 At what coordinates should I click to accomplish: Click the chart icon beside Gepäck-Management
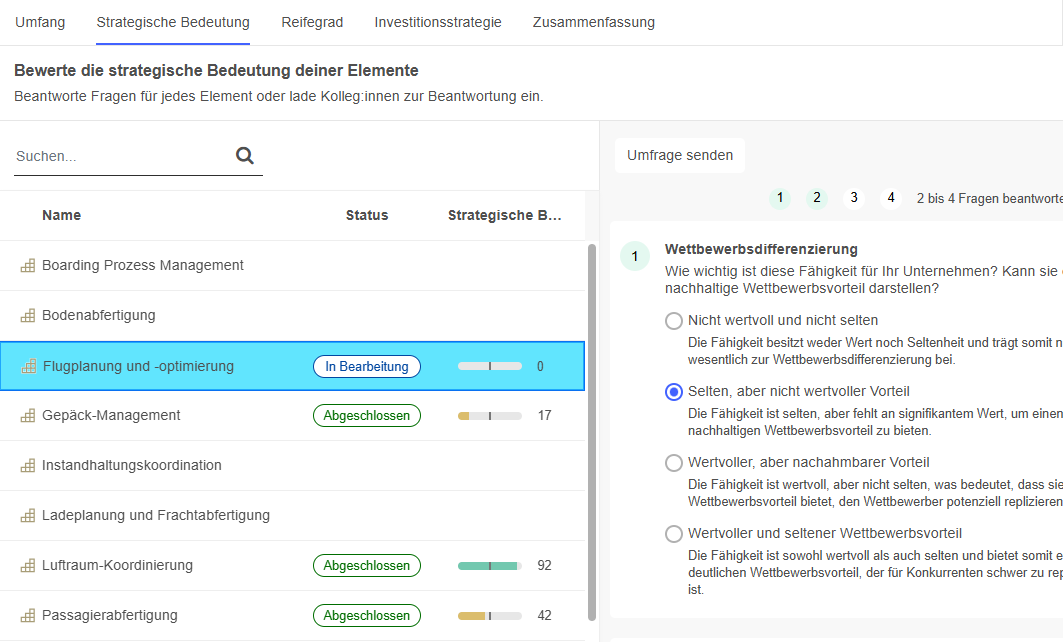pos(26,415)
